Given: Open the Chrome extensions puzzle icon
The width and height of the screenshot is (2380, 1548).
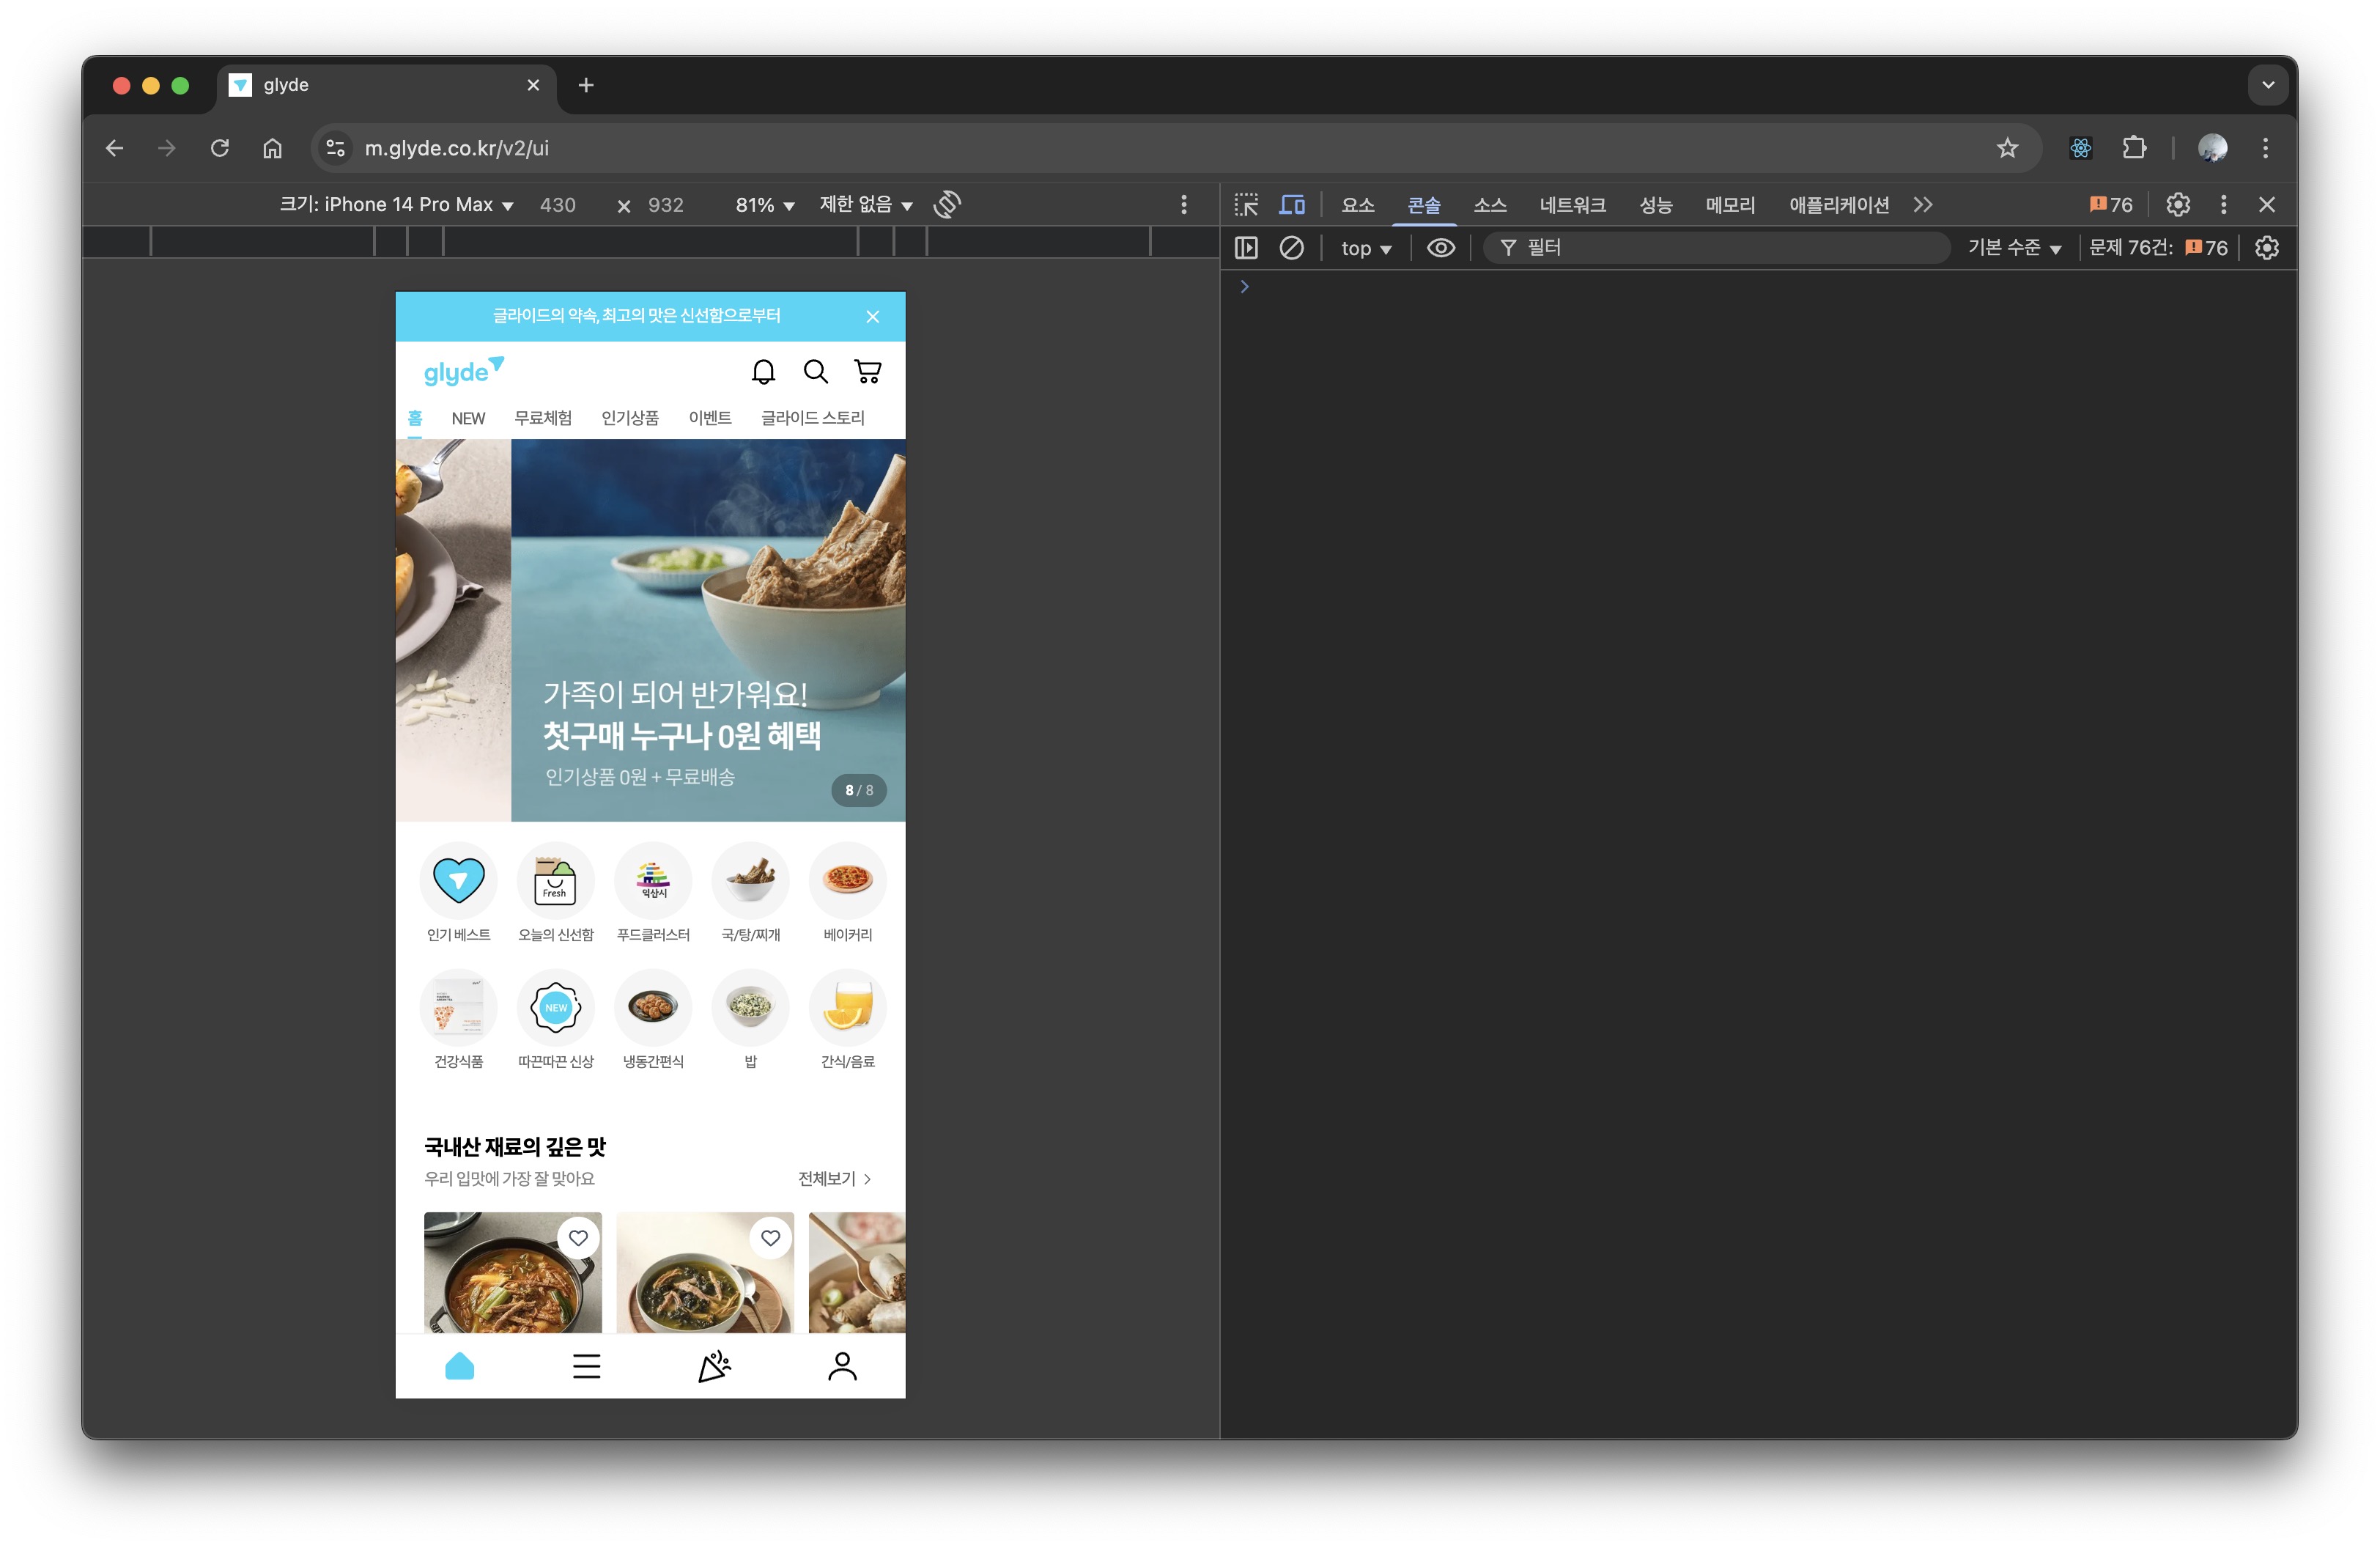Looking at the screenshot, I should (x=2134, y=148).
